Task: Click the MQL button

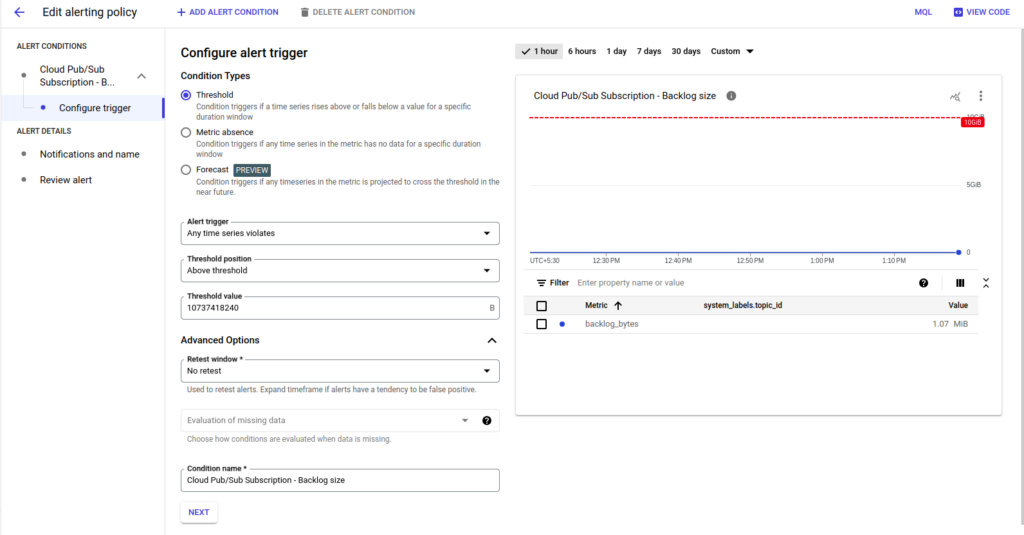Action: click(x=923, y=12)
